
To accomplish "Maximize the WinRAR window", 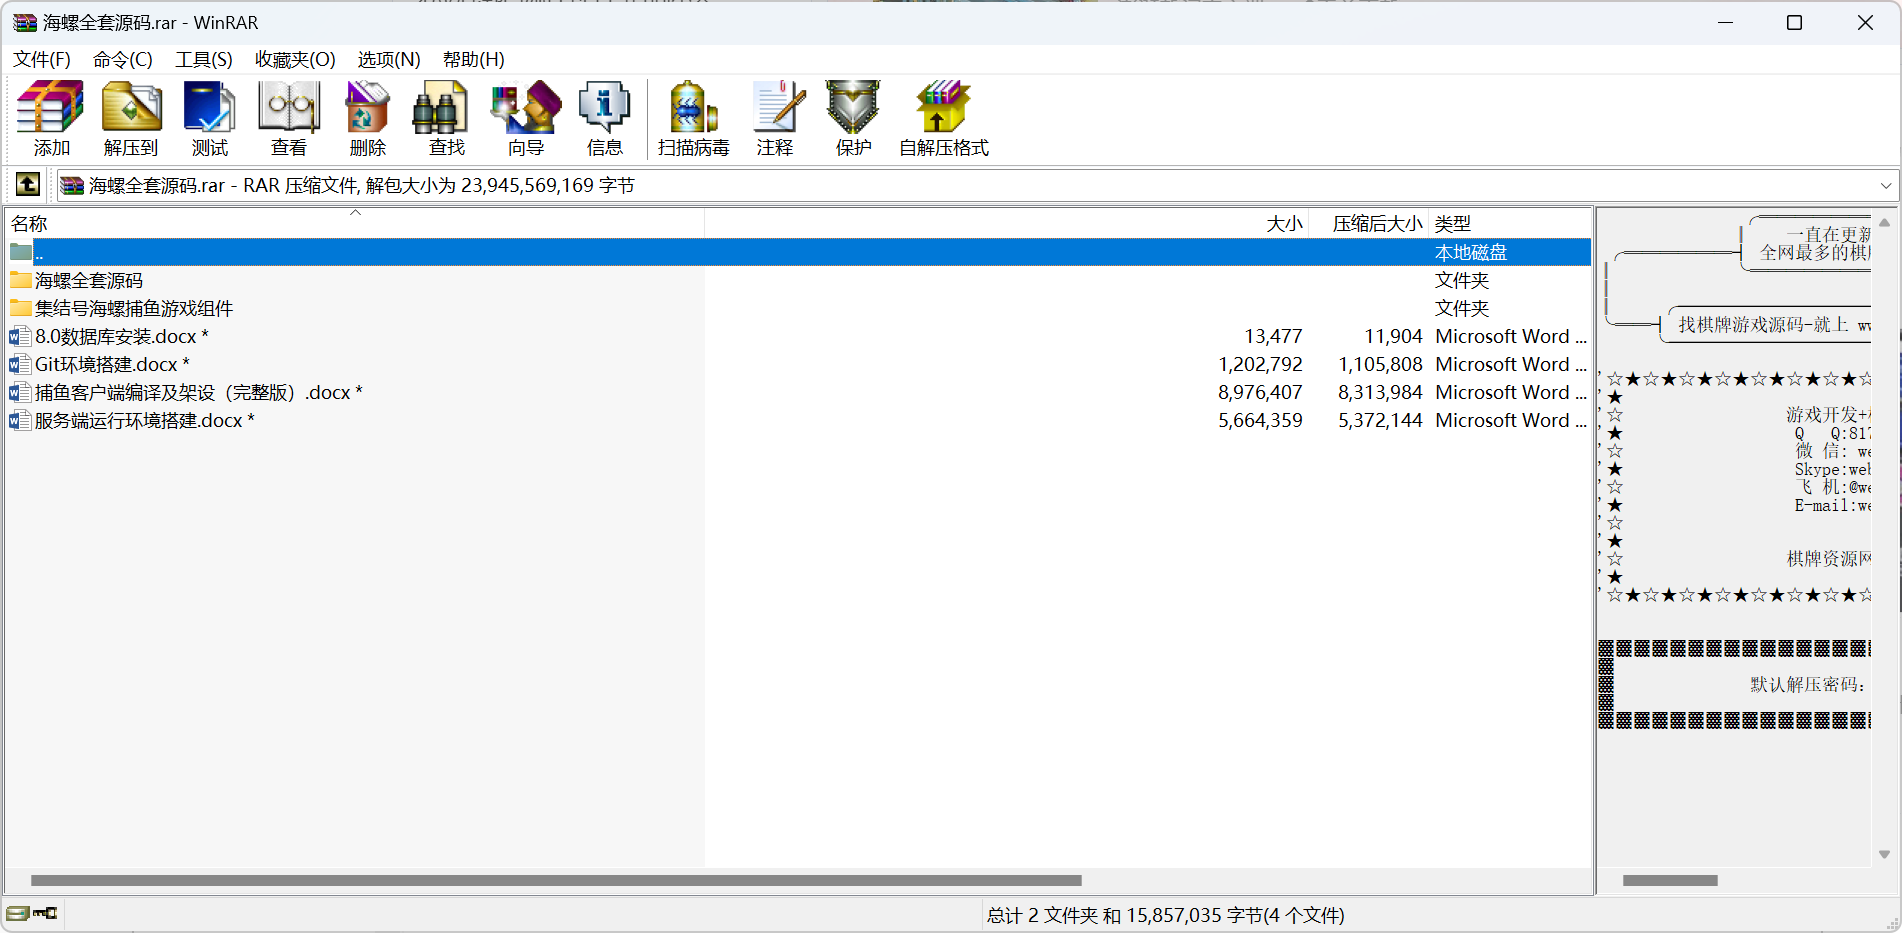I will click(x=1794, y=22).
